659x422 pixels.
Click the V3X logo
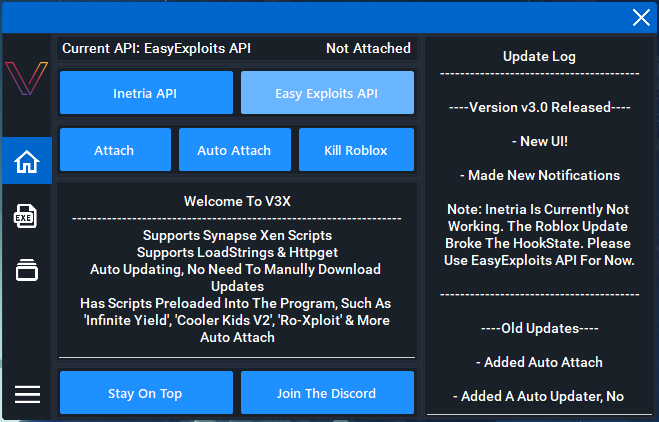click(26, 78)
